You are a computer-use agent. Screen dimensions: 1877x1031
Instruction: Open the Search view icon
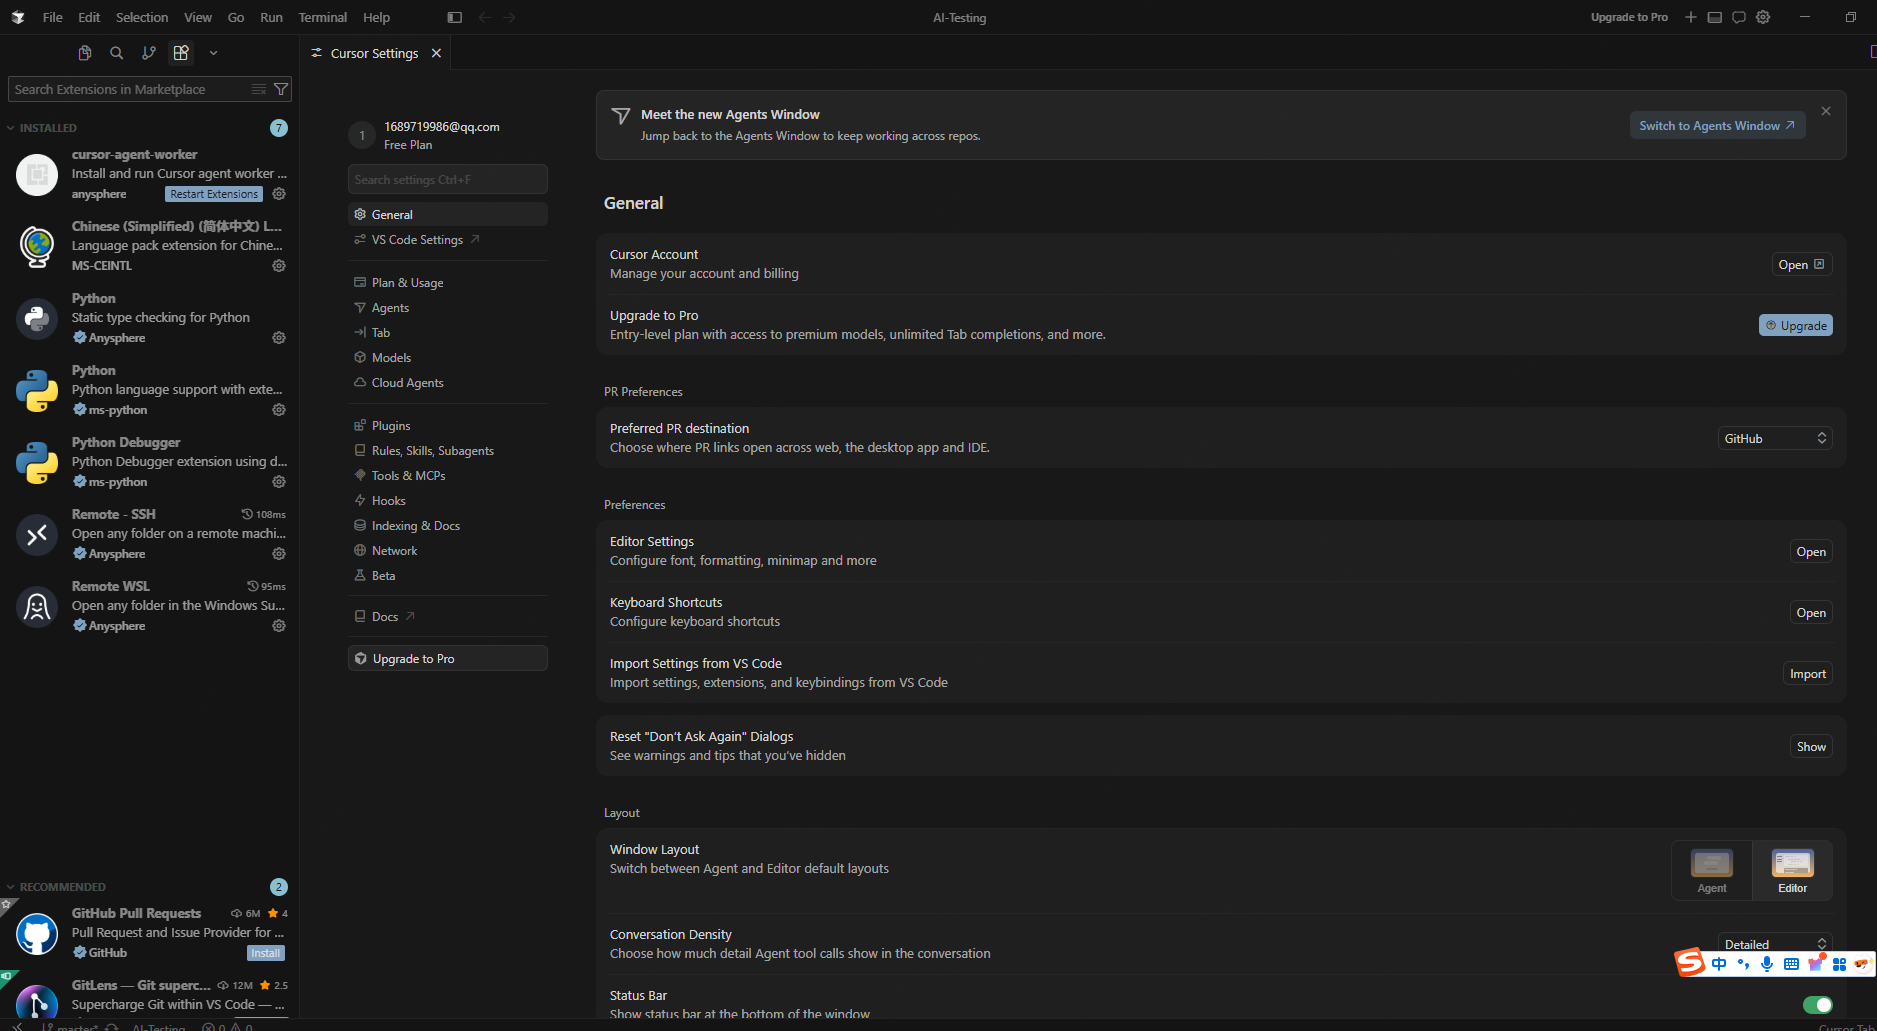(x=117, y=53)
